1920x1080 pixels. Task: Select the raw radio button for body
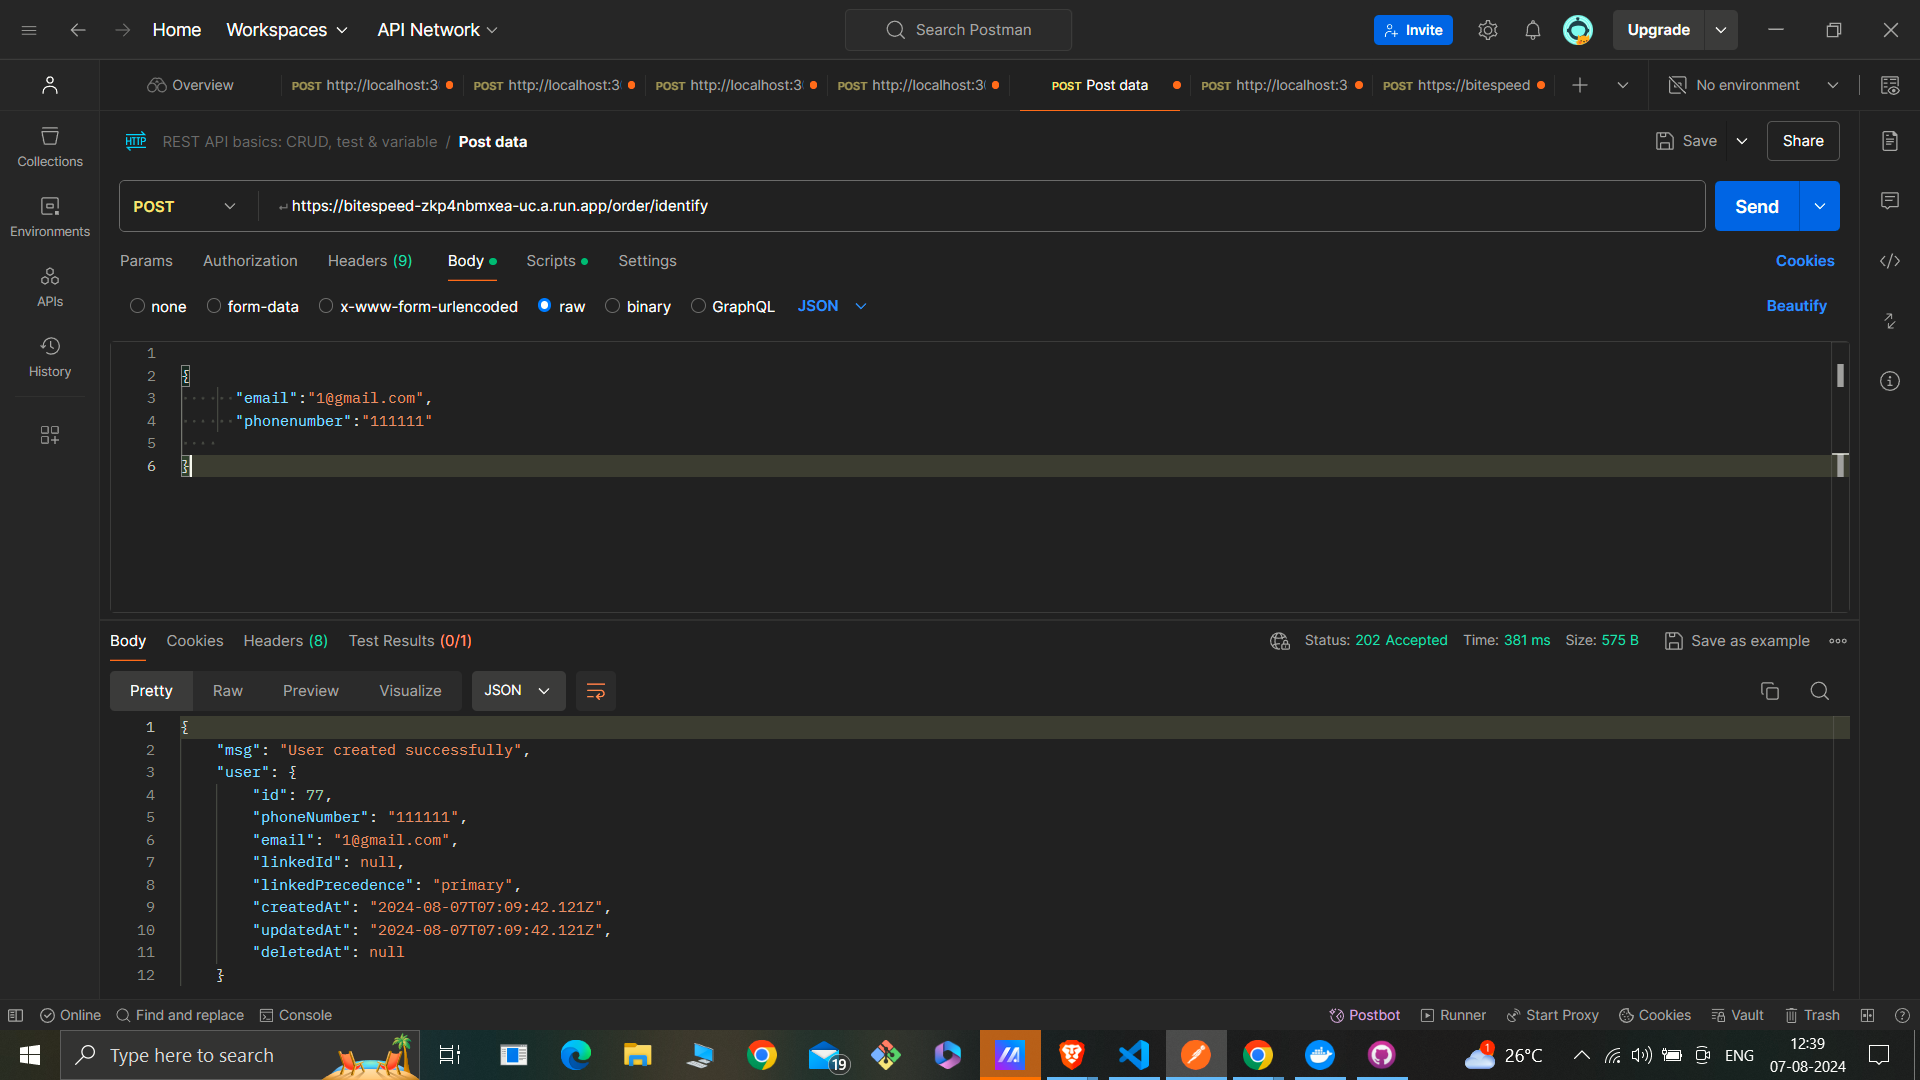546,306
